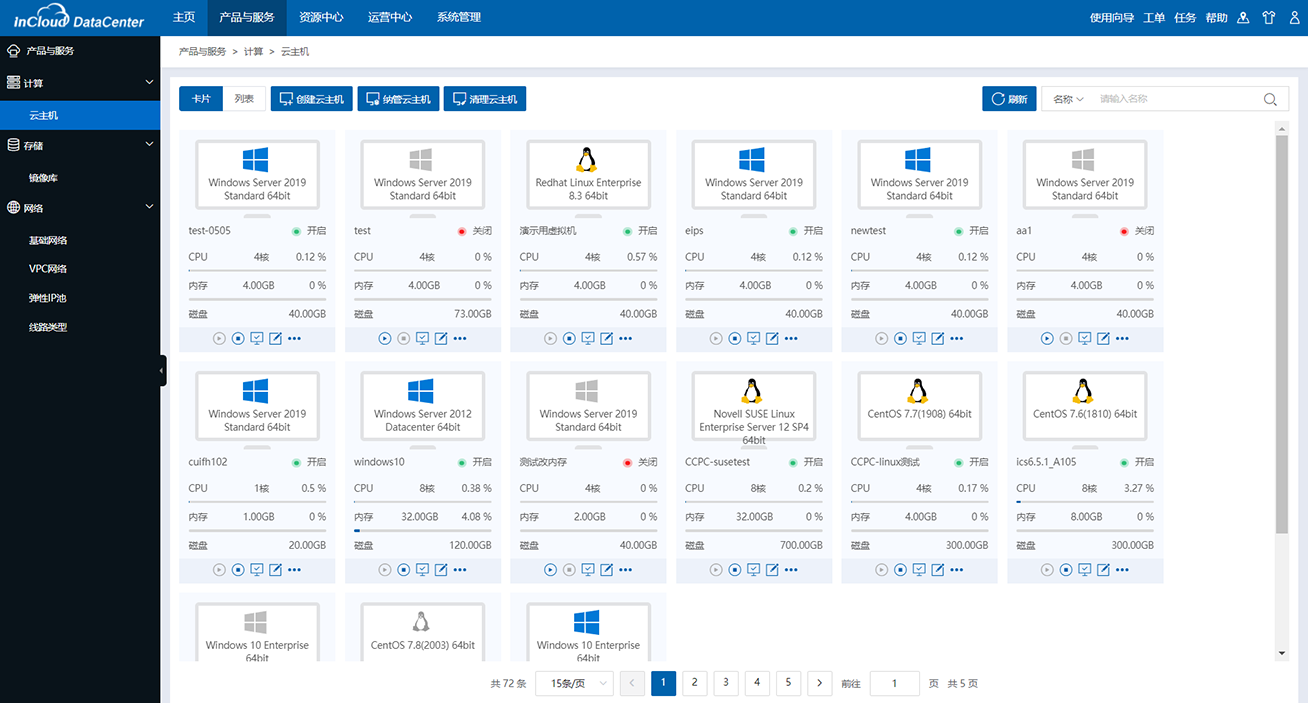Screen dimensions: 1308x703
Task: Click the vertical scrollbar of card list
Action: pyautogui.click(x=1282, y=330)
